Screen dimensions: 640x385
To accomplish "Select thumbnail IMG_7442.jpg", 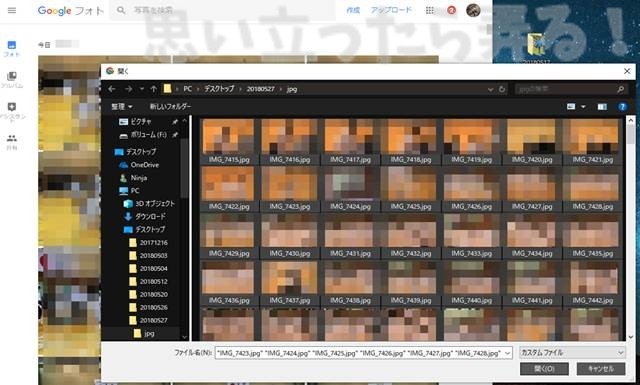I will click(592, 283).
